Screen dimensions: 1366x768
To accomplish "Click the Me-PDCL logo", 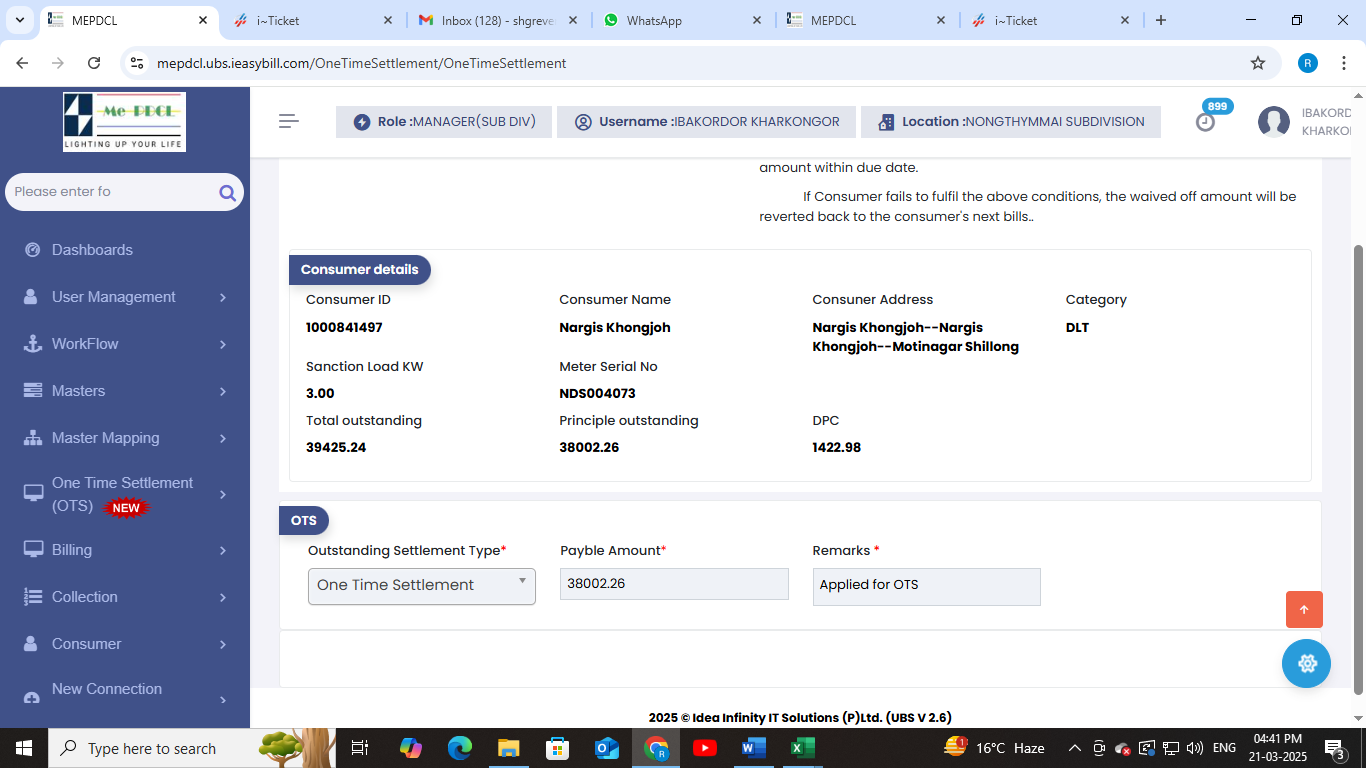I will (x=124, y=122).
